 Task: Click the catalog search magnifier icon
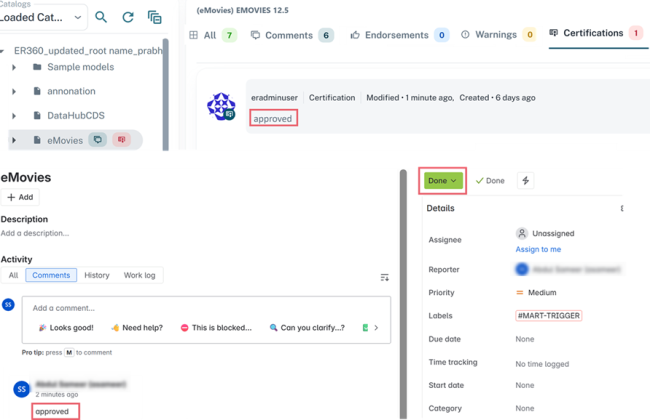101,17
